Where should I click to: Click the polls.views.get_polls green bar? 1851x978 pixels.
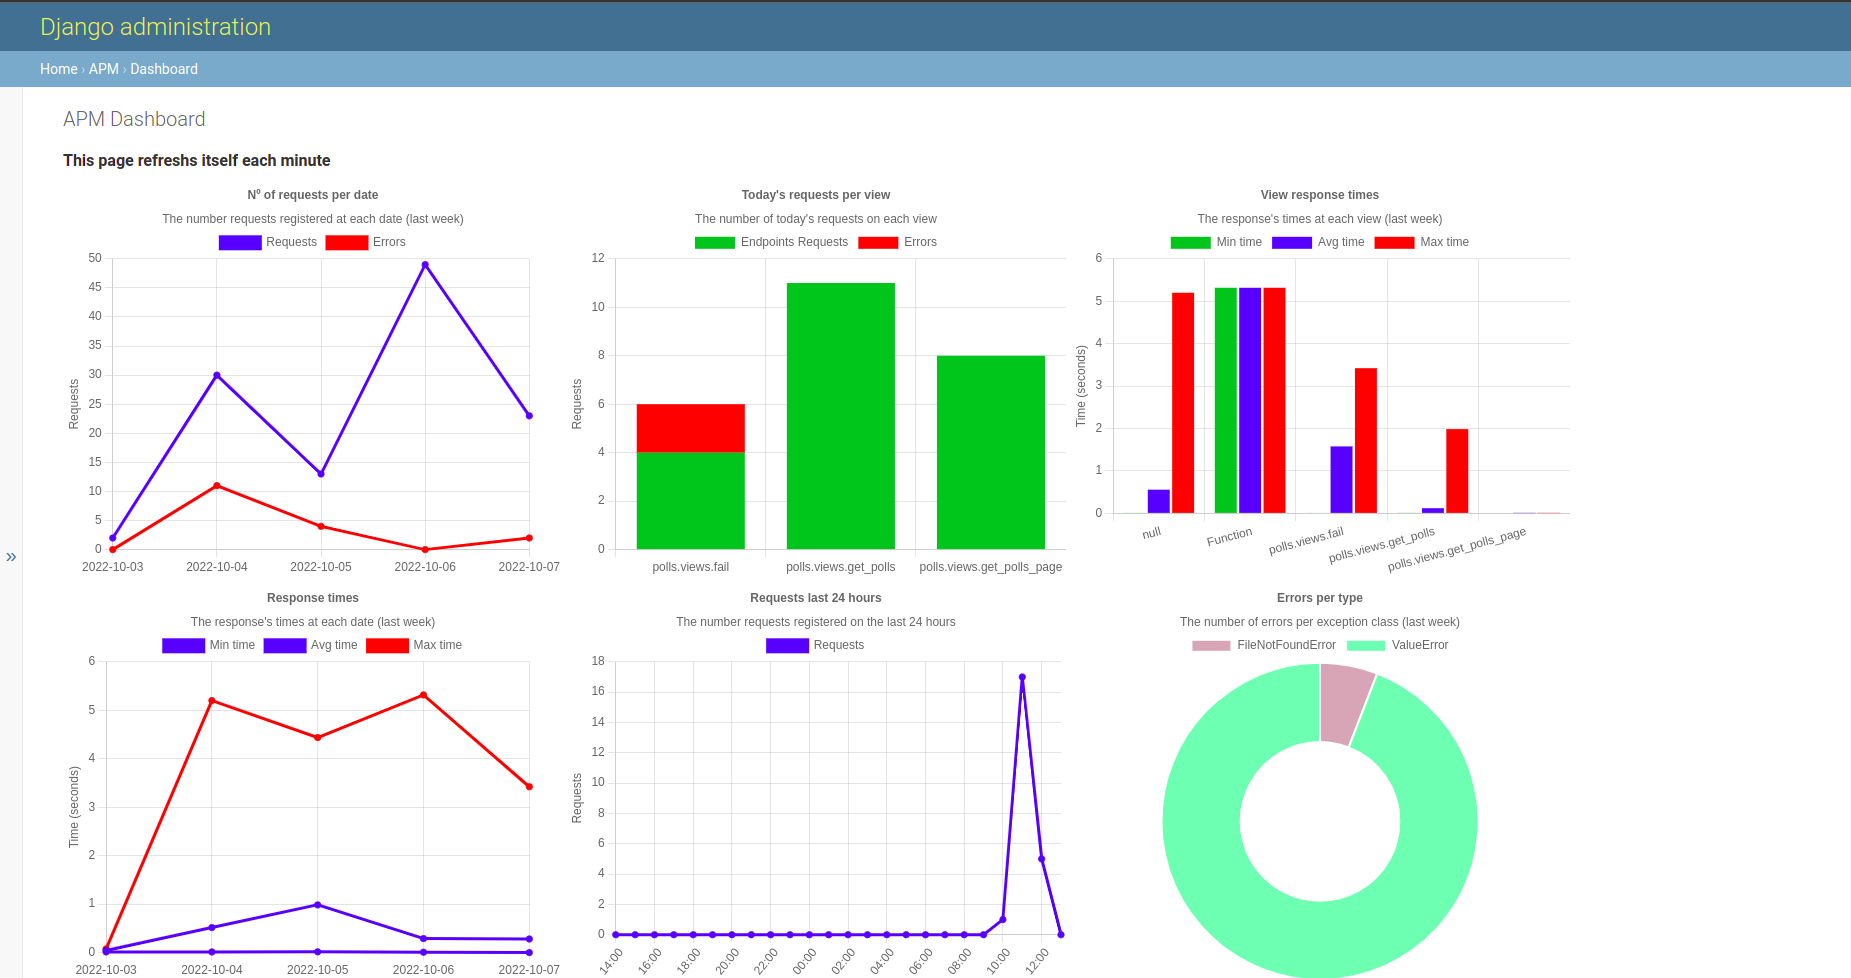click(x=841, y=416)
